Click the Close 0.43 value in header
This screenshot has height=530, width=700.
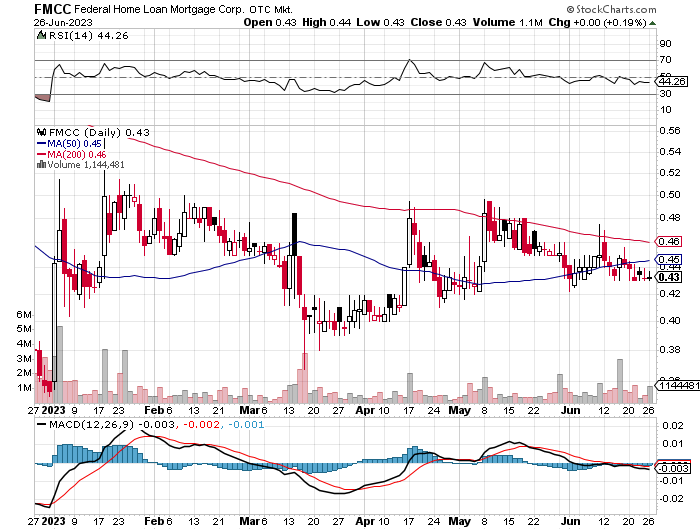pyautogui.click(x=438, y=22)
